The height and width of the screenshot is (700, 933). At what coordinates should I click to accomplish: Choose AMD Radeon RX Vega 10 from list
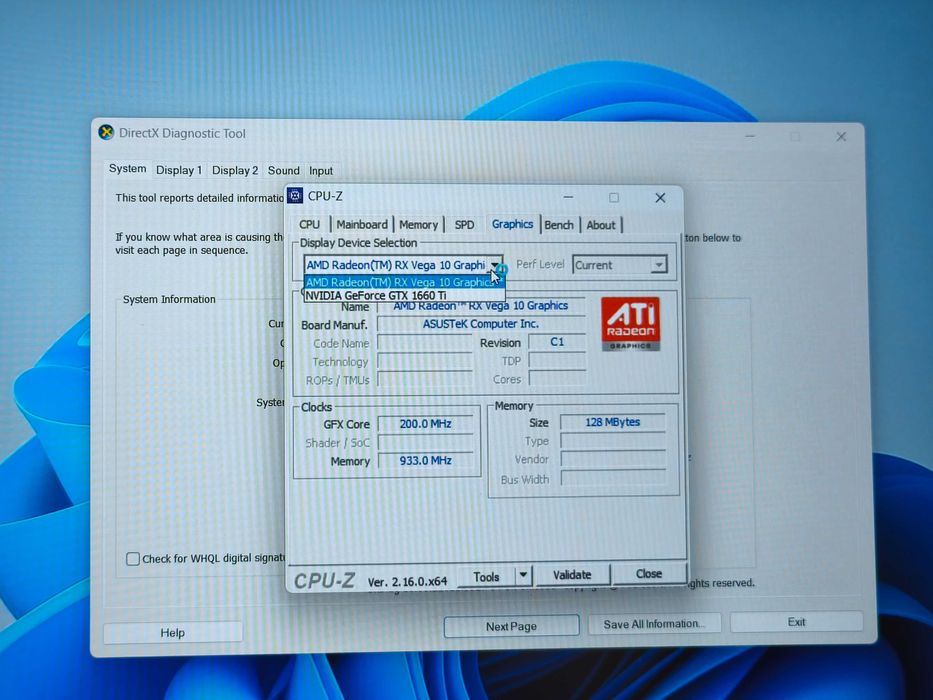coord(404,282)
